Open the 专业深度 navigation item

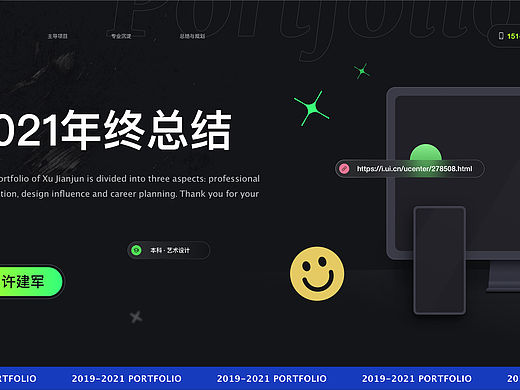coord(121,36)
